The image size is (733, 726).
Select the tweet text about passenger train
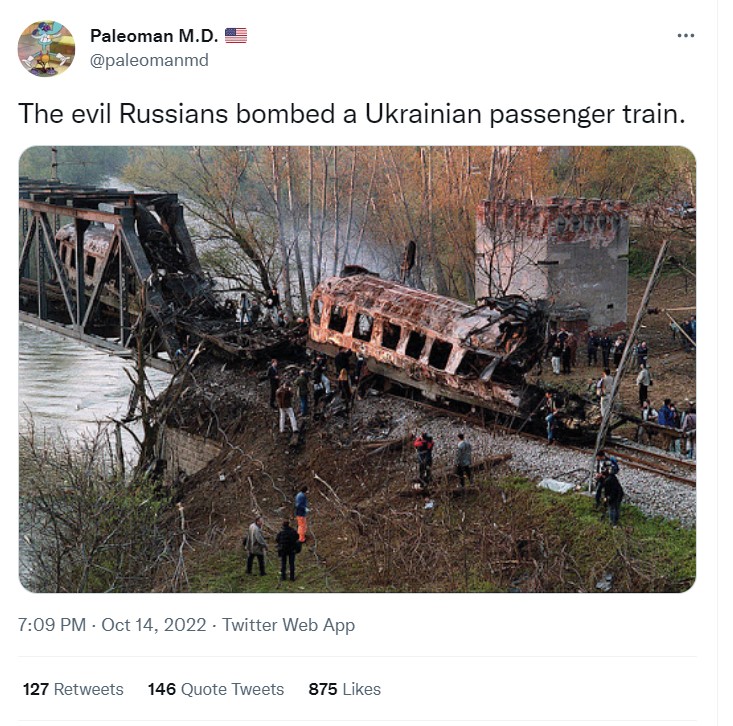click(352, 114)
